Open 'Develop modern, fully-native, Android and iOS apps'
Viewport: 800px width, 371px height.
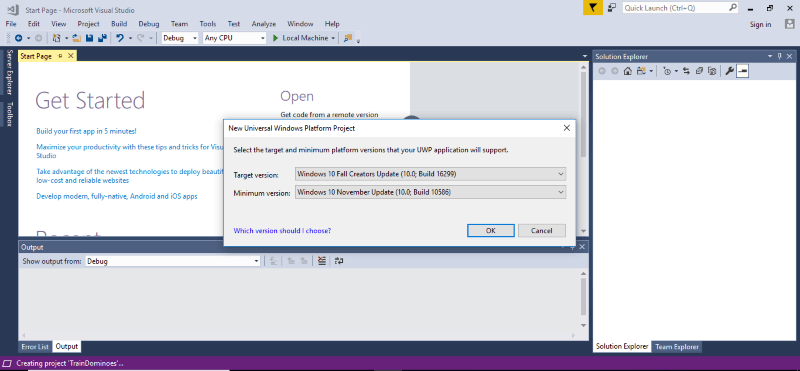117,196
